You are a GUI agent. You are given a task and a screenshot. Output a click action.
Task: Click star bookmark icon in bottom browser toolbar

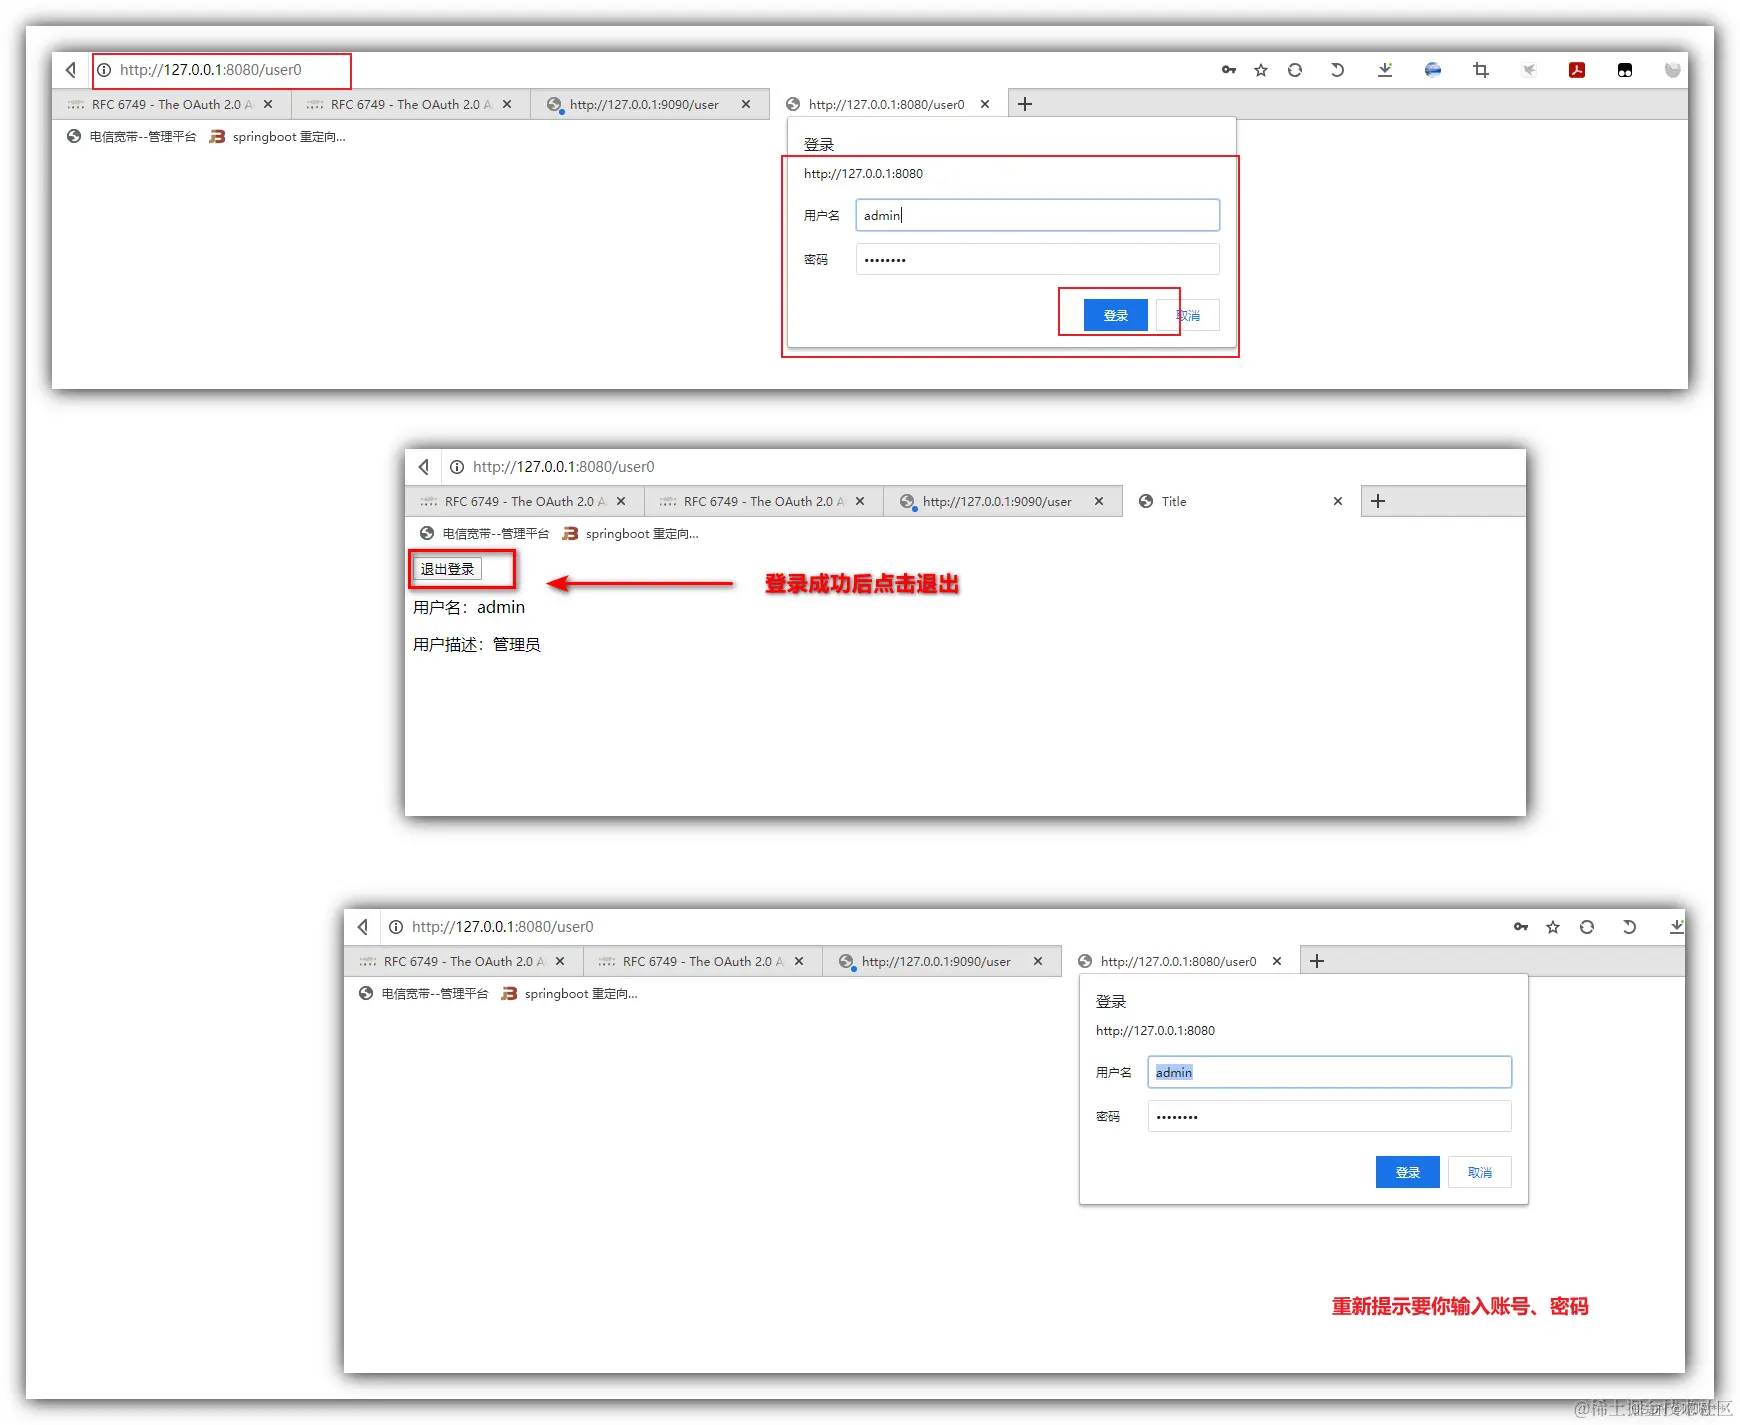(x=1553, y=927)
